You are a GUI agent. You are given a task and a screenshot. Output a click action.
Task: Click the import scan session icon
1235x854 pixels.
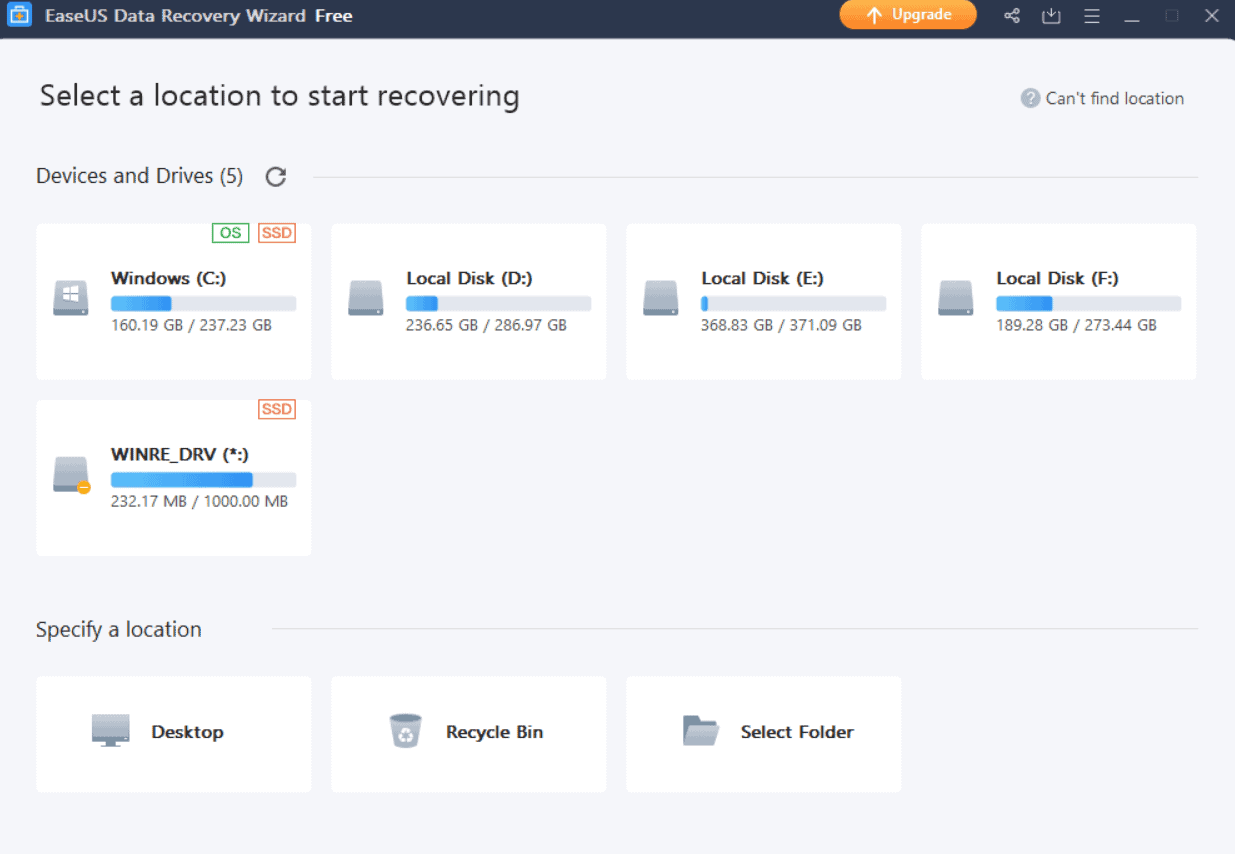click(x=1051, y=16)
